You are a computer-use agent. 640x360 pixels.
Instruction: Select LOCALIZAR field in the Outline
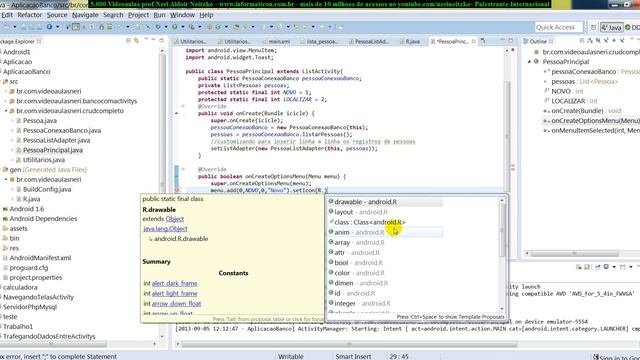[x=570, y=101]
